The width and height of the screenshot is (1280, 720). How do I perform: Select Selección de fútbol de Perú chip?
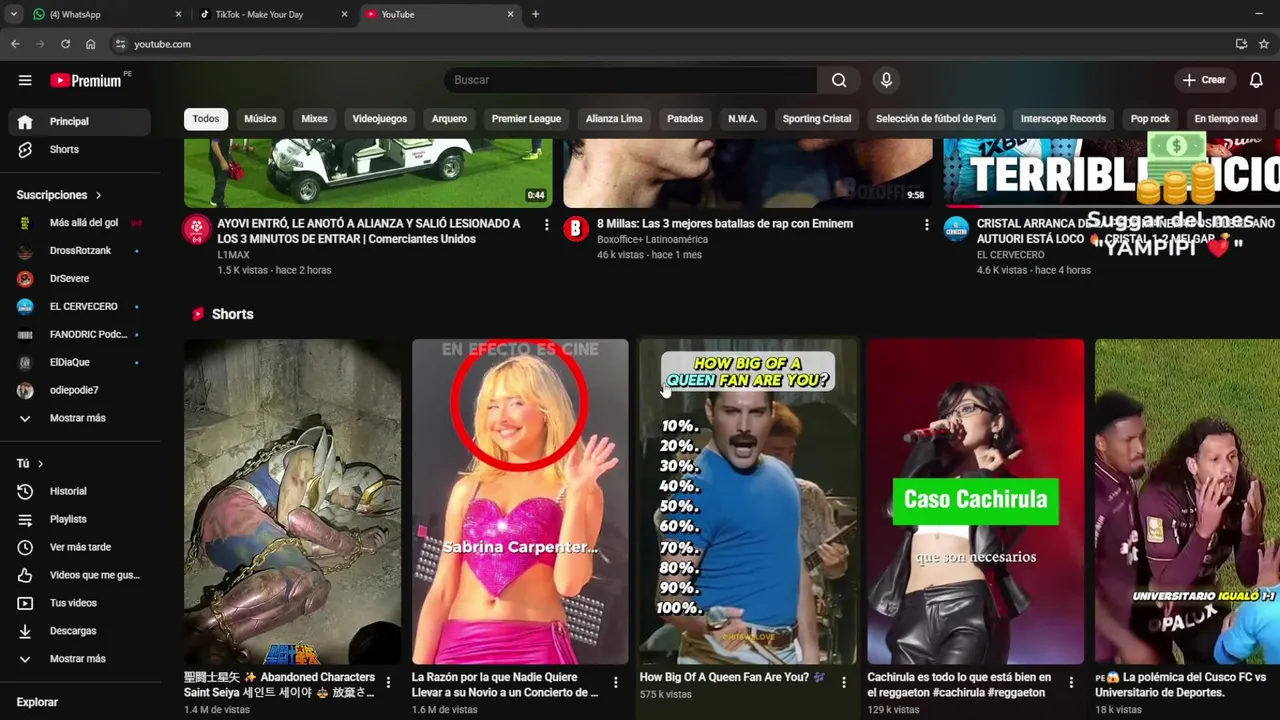pyautogui.click(x=936, y=119)
